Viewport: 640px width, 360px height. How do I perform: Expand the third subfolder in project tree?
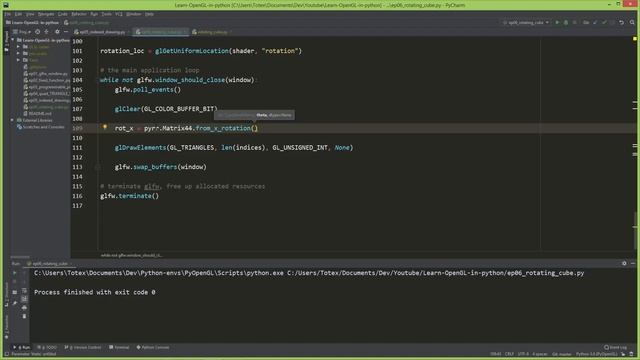[x=18, y=60]
